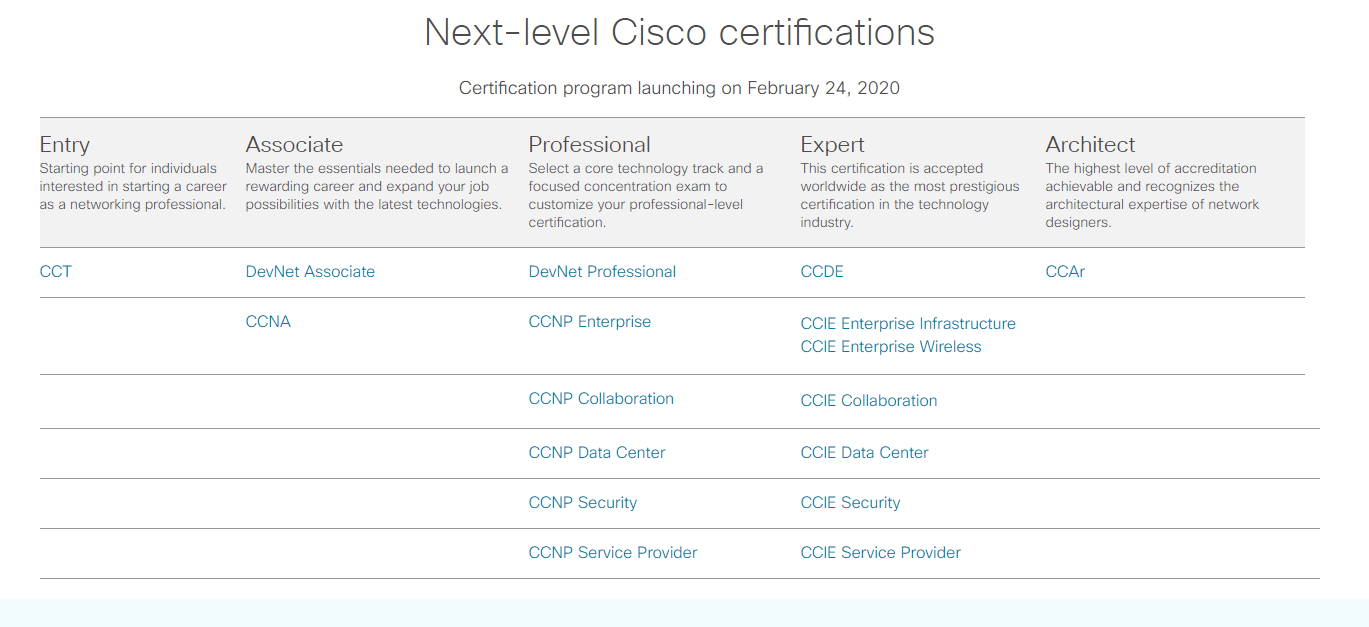The height and width of the screenshot is (627, 1369).
Task: Open the CCIE Collaboration link
Action: pos(869,401)
